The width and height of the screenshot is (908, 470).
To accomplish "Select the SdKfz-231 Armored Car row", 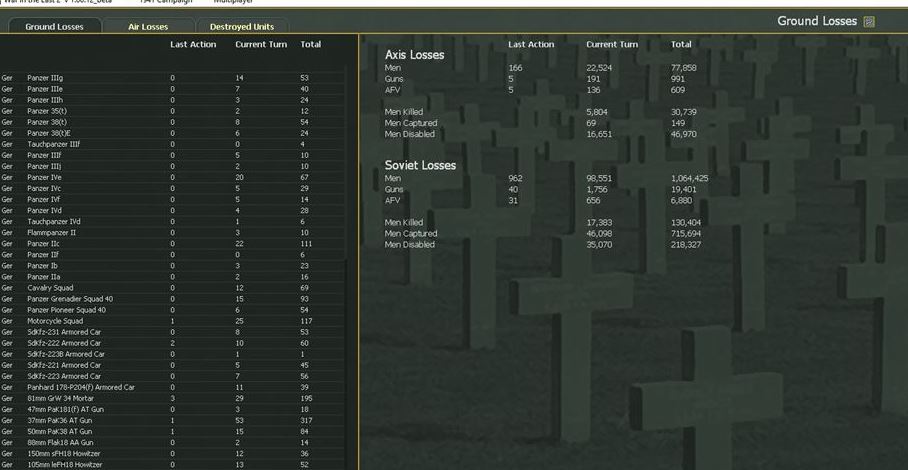I will click(173, 332).
